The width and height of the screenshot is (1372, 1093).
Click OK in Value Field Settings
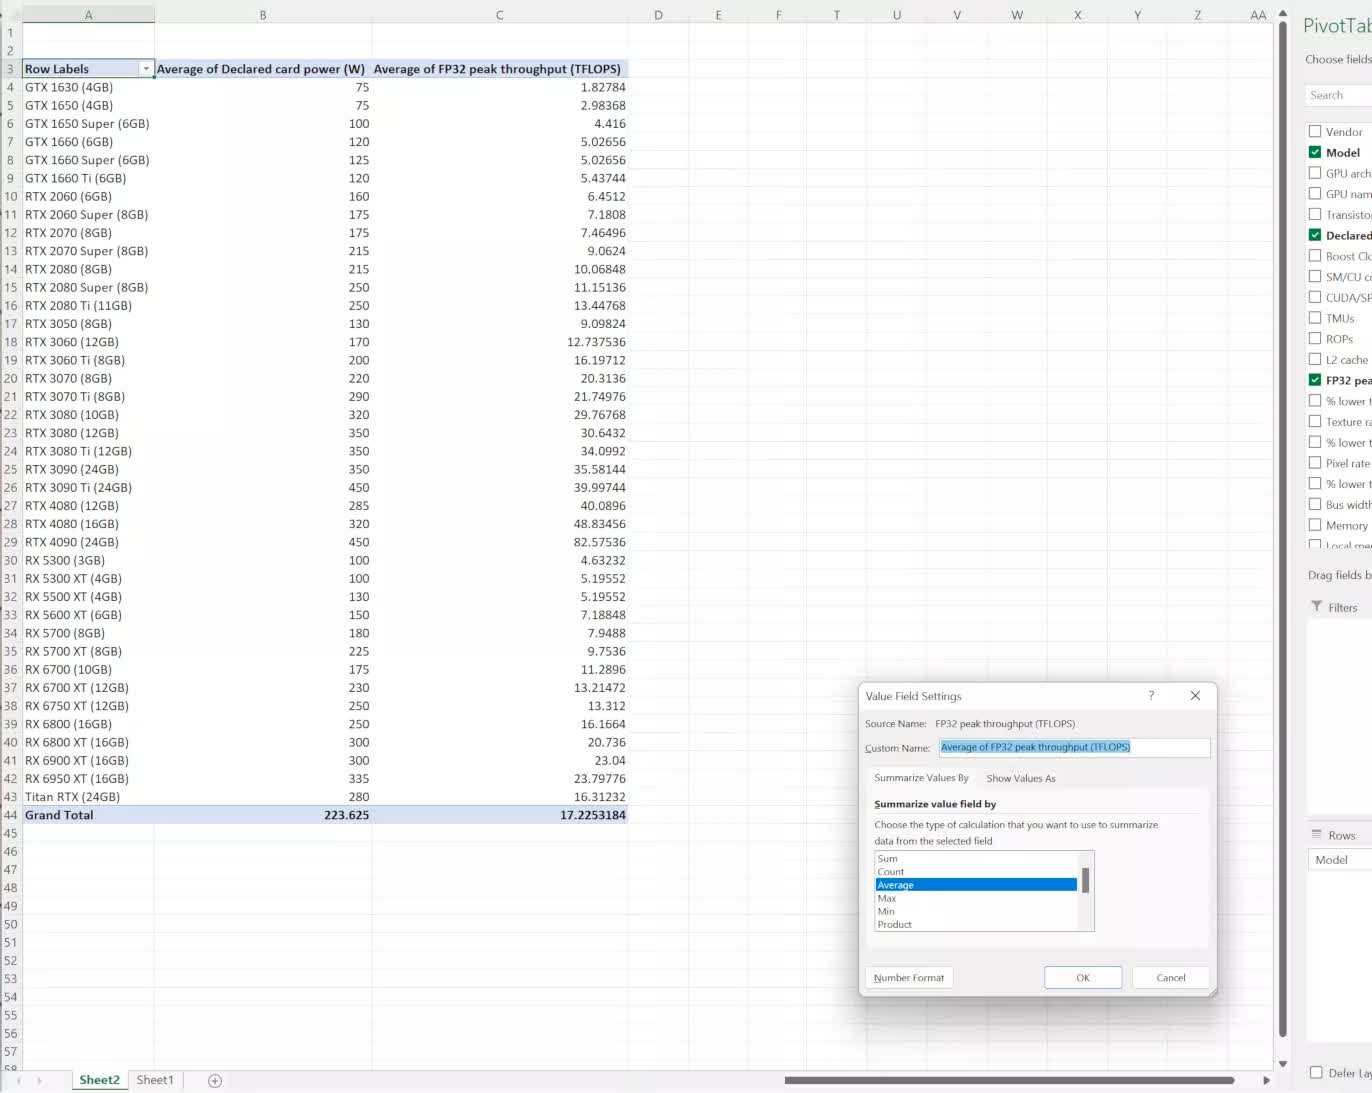pyautogui.click(x=1082, y=978)
